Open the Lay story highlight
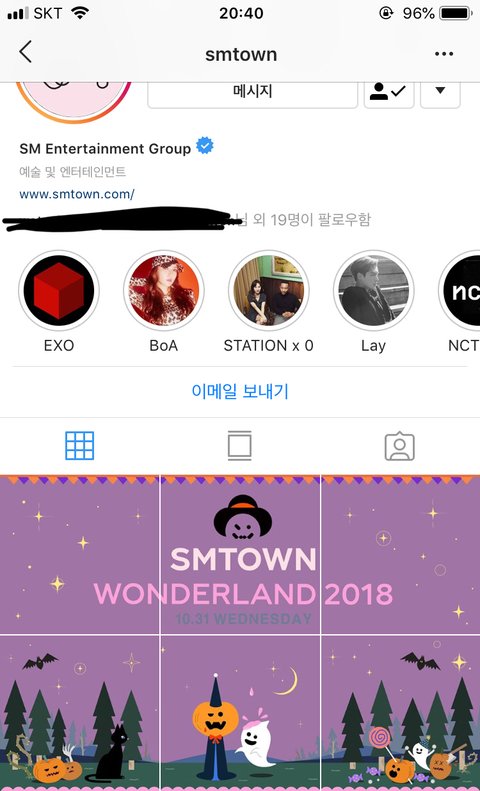 point(374,291)
